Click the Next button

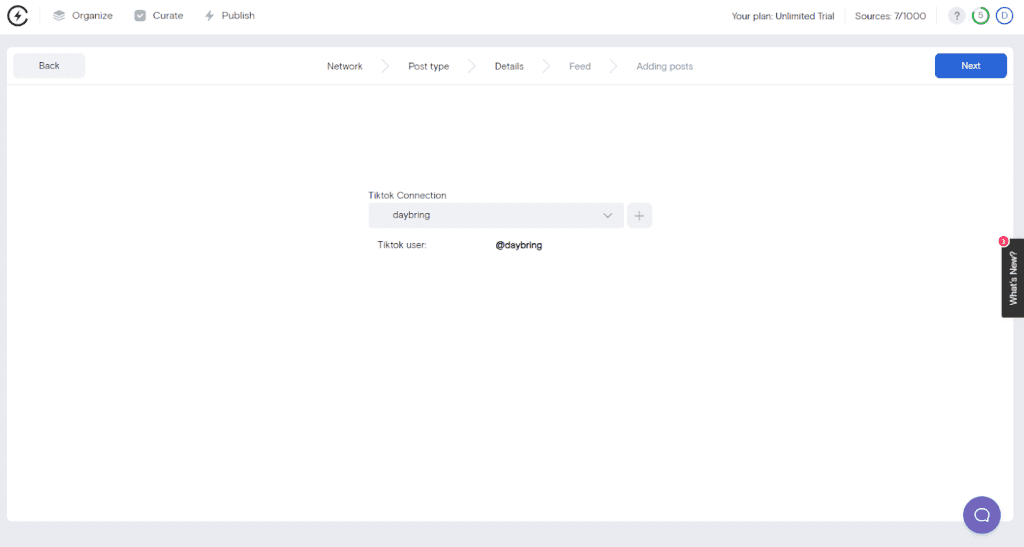[970, 65]
